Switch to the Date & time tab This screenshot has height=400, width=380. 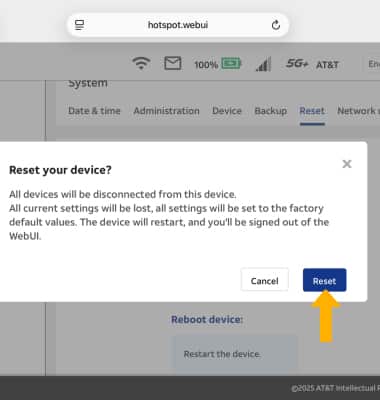point(94,111)
